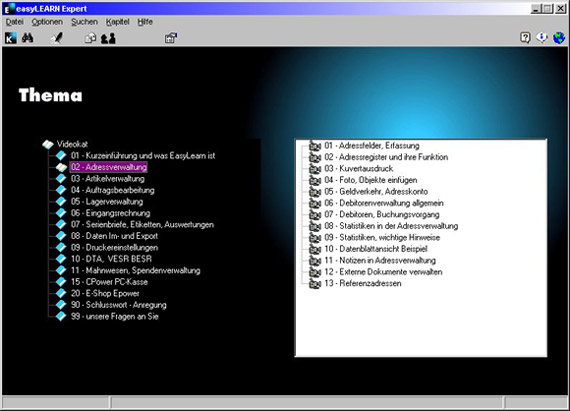
Task: Click the binoculars search icon
Action: click(x=27, y=38)
